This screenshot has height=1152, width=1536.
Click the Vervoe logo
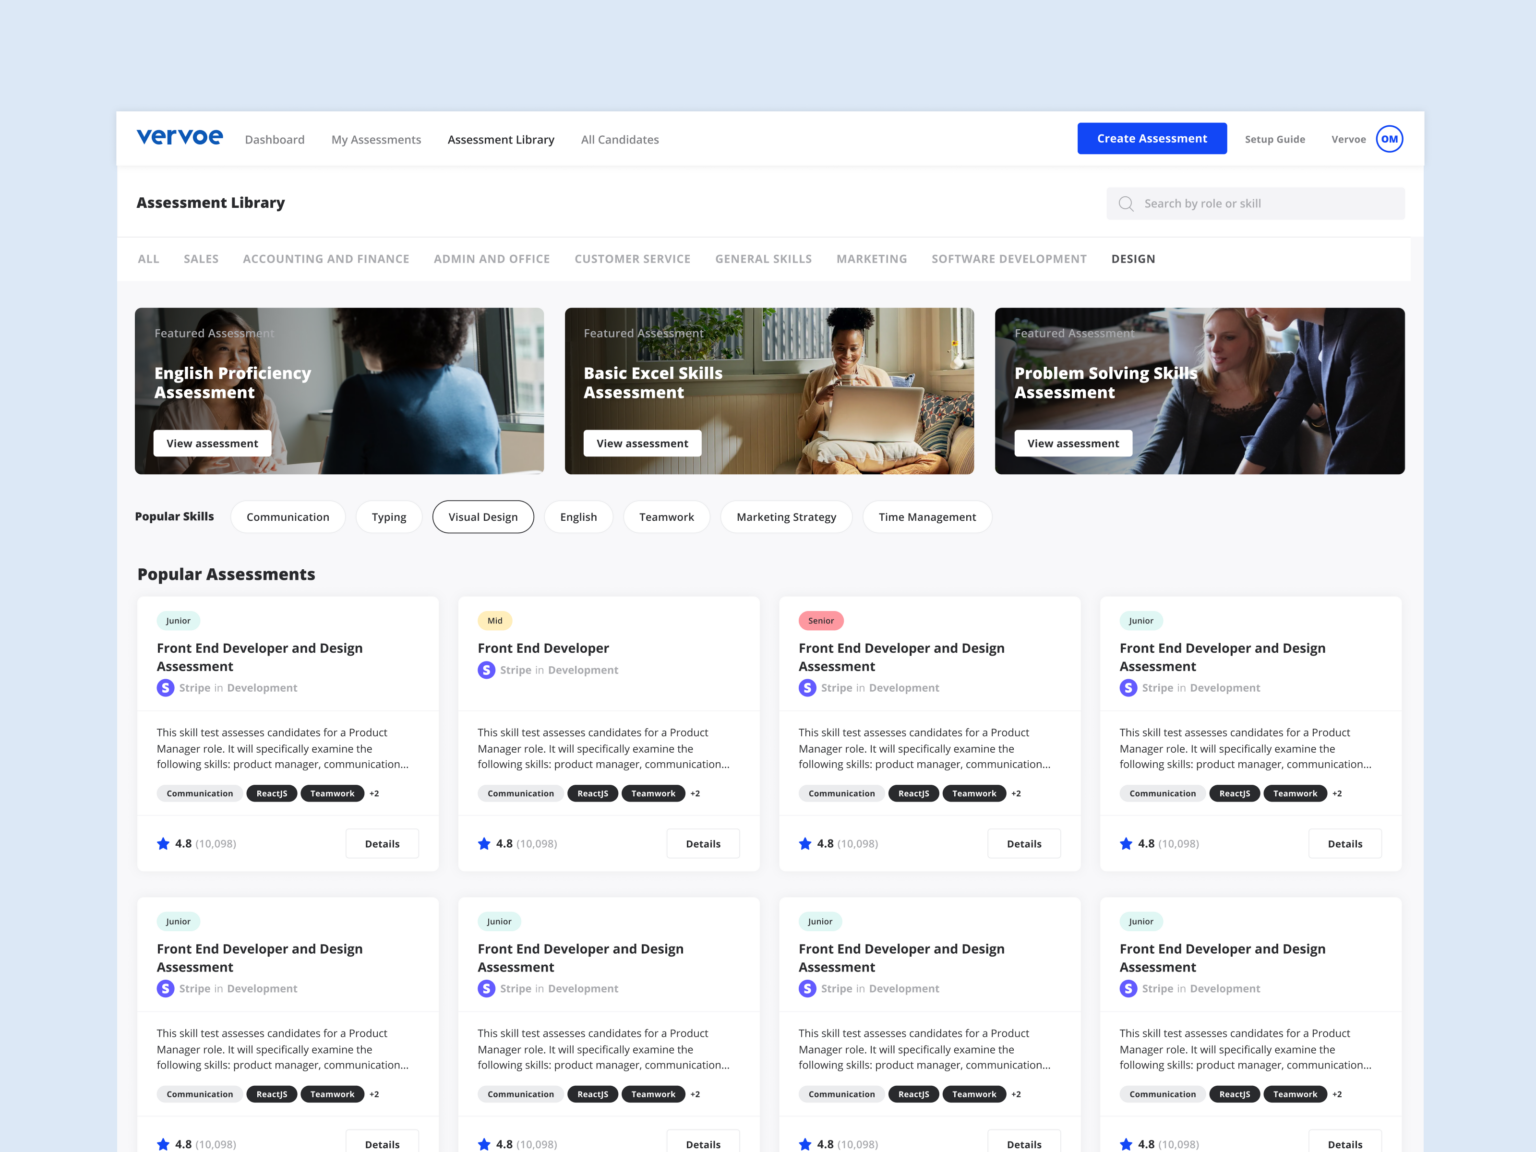pos(179,138)
